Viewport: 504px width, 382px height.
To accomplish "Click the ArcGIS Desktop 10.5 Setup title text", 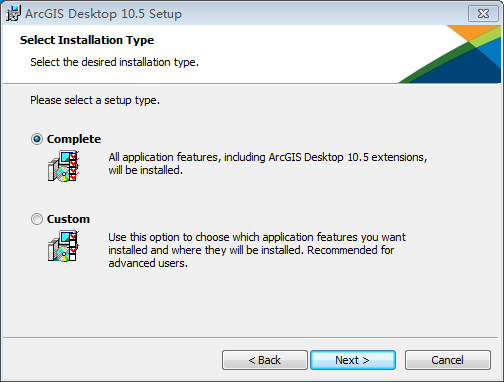I will (103, 14).
